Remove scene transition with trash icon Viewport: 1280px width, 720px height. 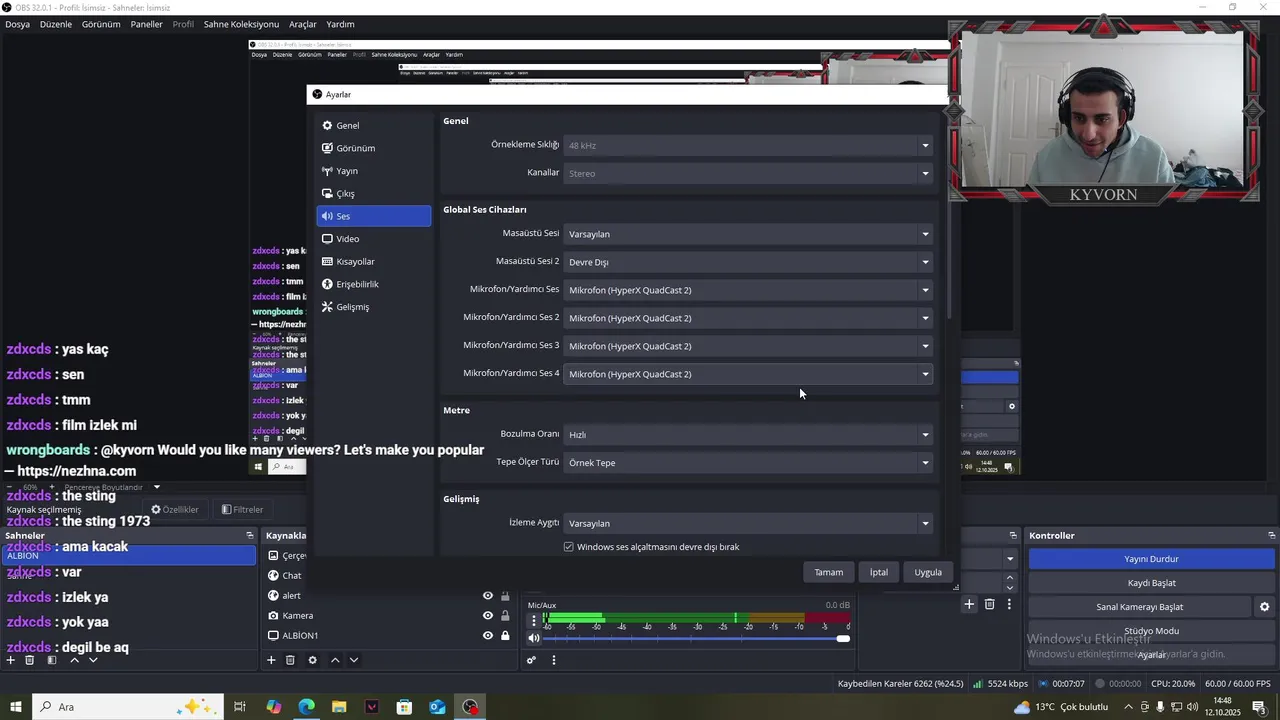tap(989, 604)
